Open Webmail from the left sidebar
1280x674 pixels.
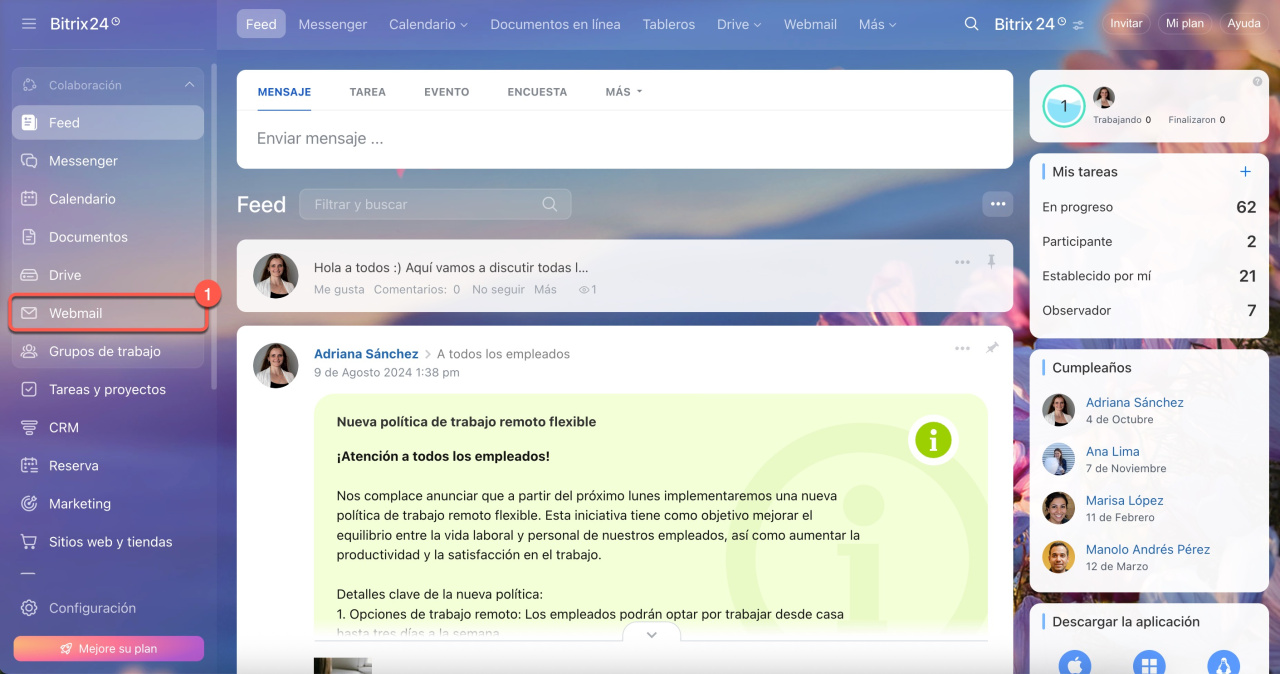(76, 313)
